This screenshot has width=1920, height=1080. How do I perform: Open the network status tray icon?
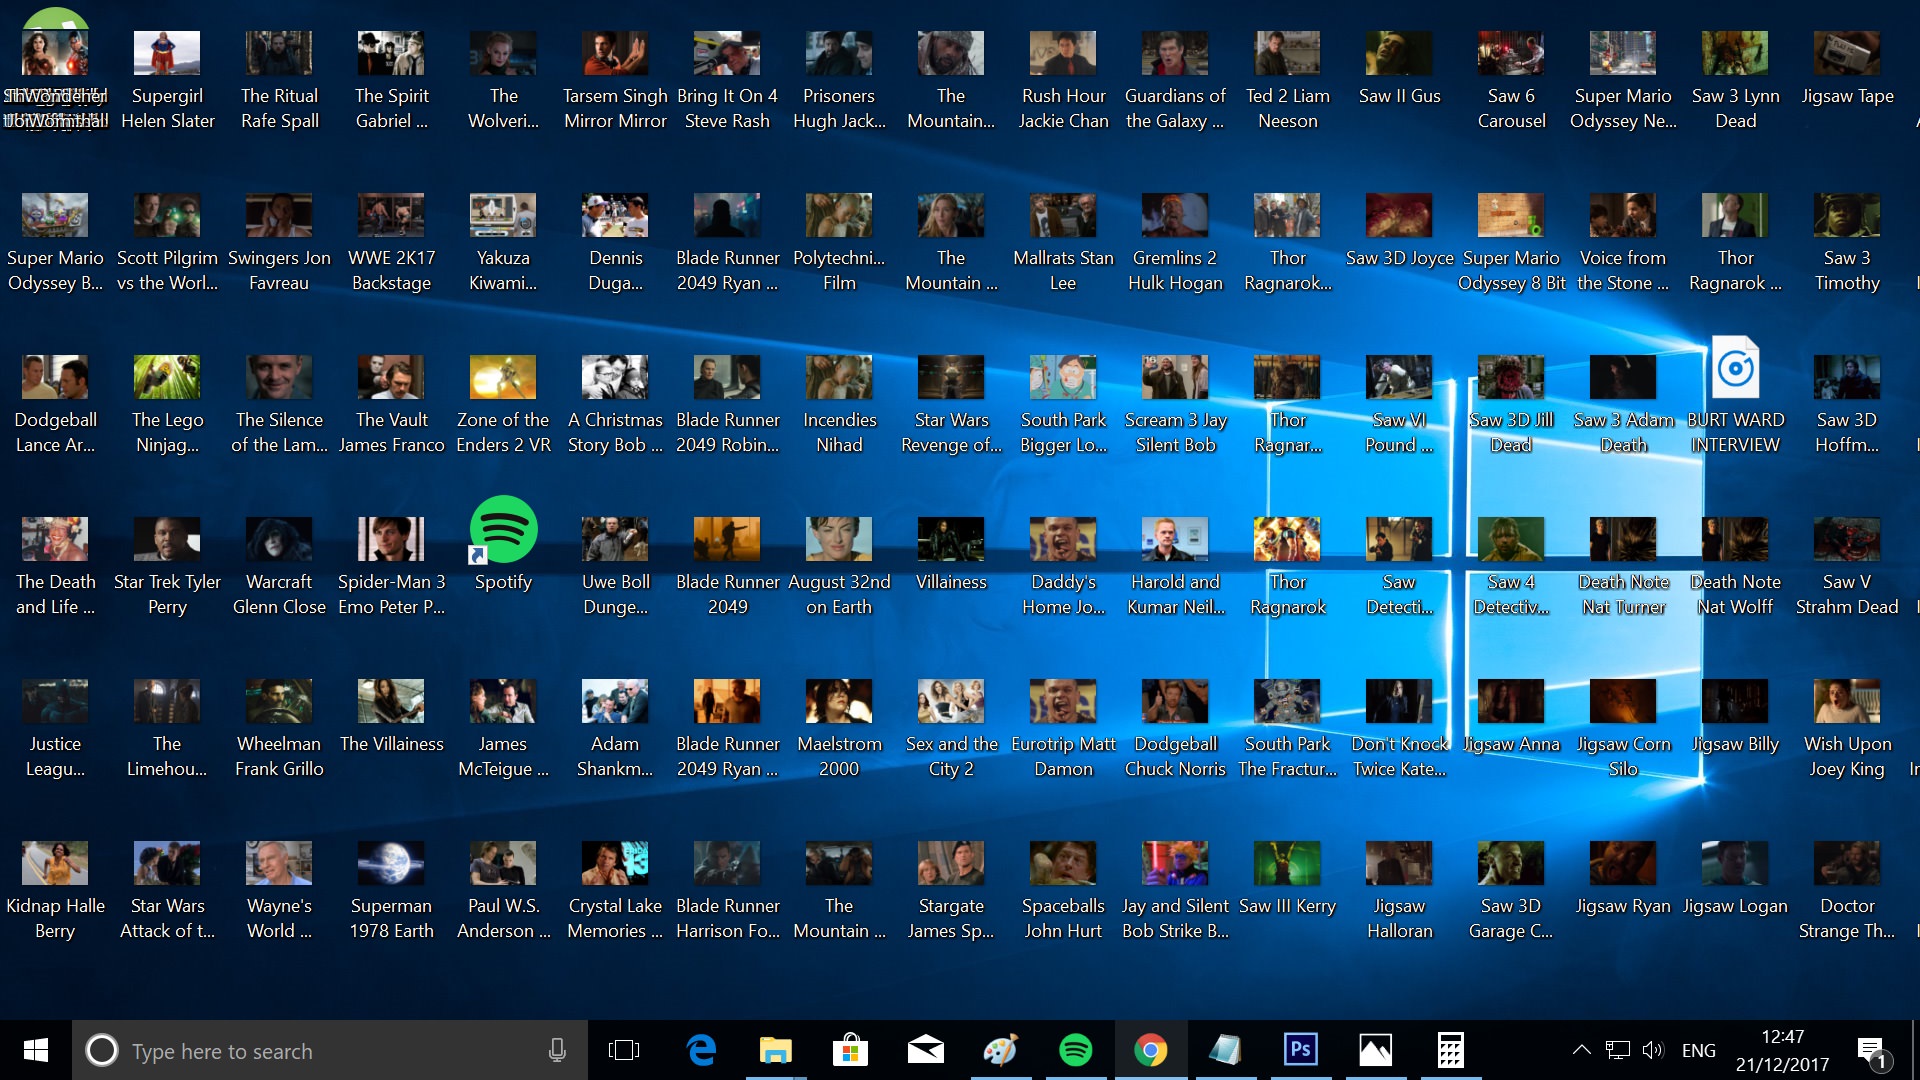tap(1617, 1050)
